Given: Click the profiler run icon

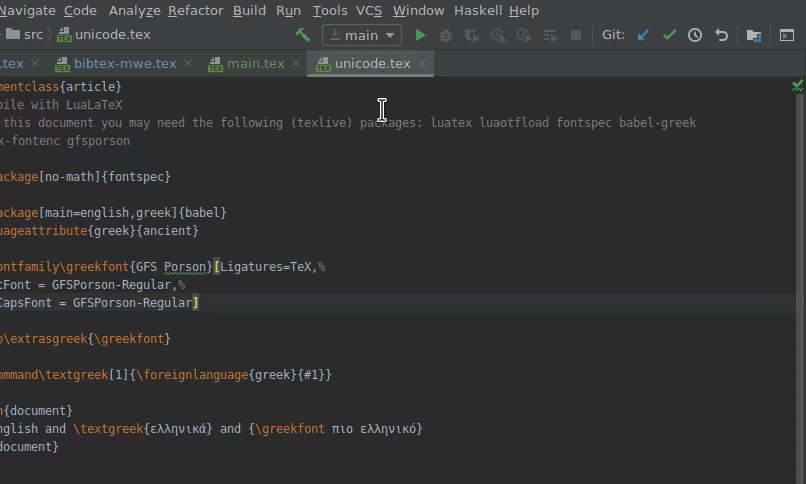Looking at the screenshot, I should [498, 35].
